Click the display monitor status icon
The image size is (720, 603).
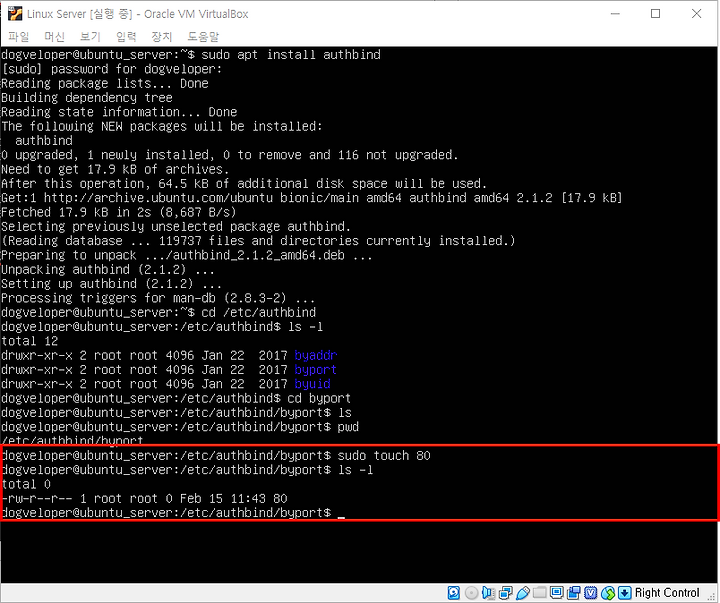click(557, 592)
